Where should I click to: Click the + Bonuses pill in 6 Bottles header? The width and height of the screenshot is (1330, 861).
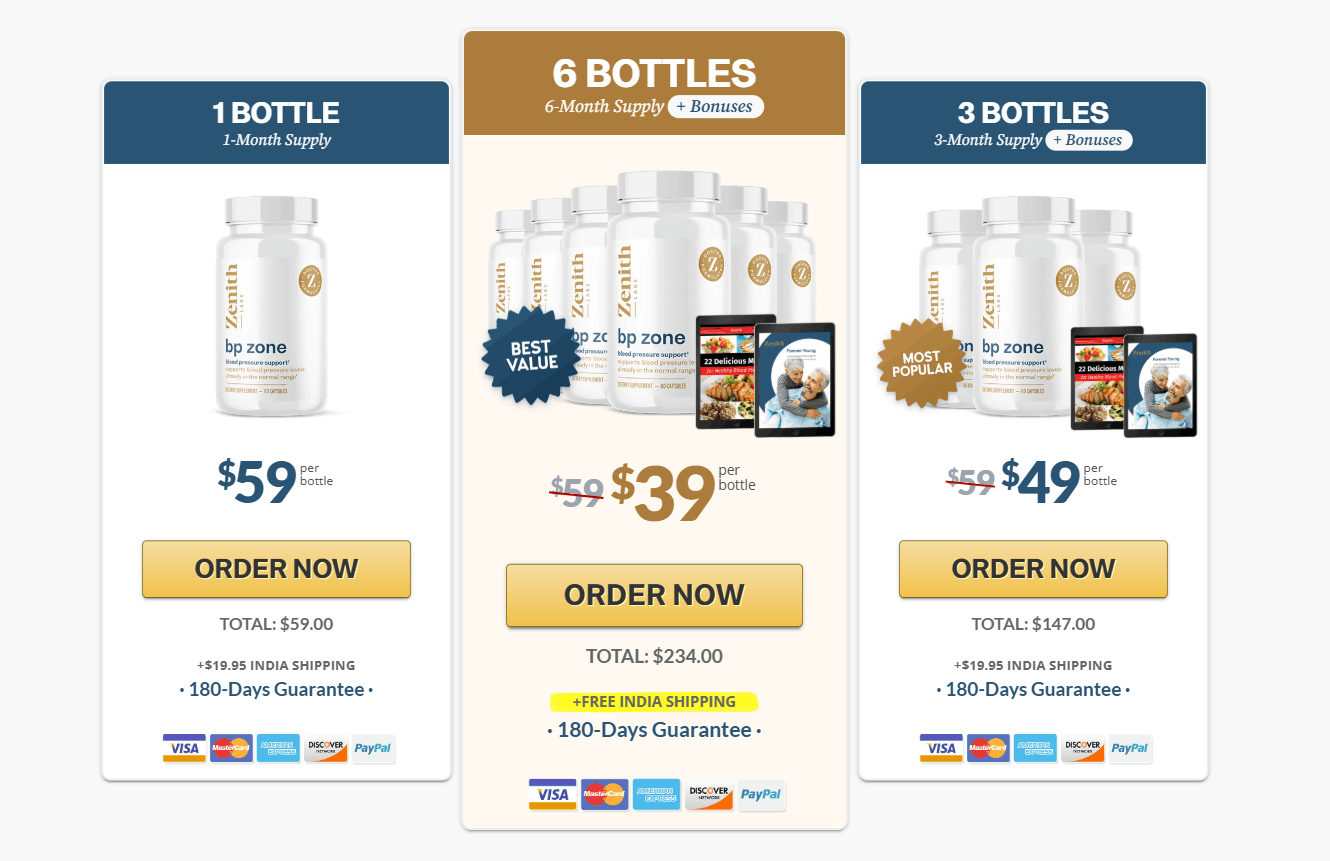click(716, 107)
